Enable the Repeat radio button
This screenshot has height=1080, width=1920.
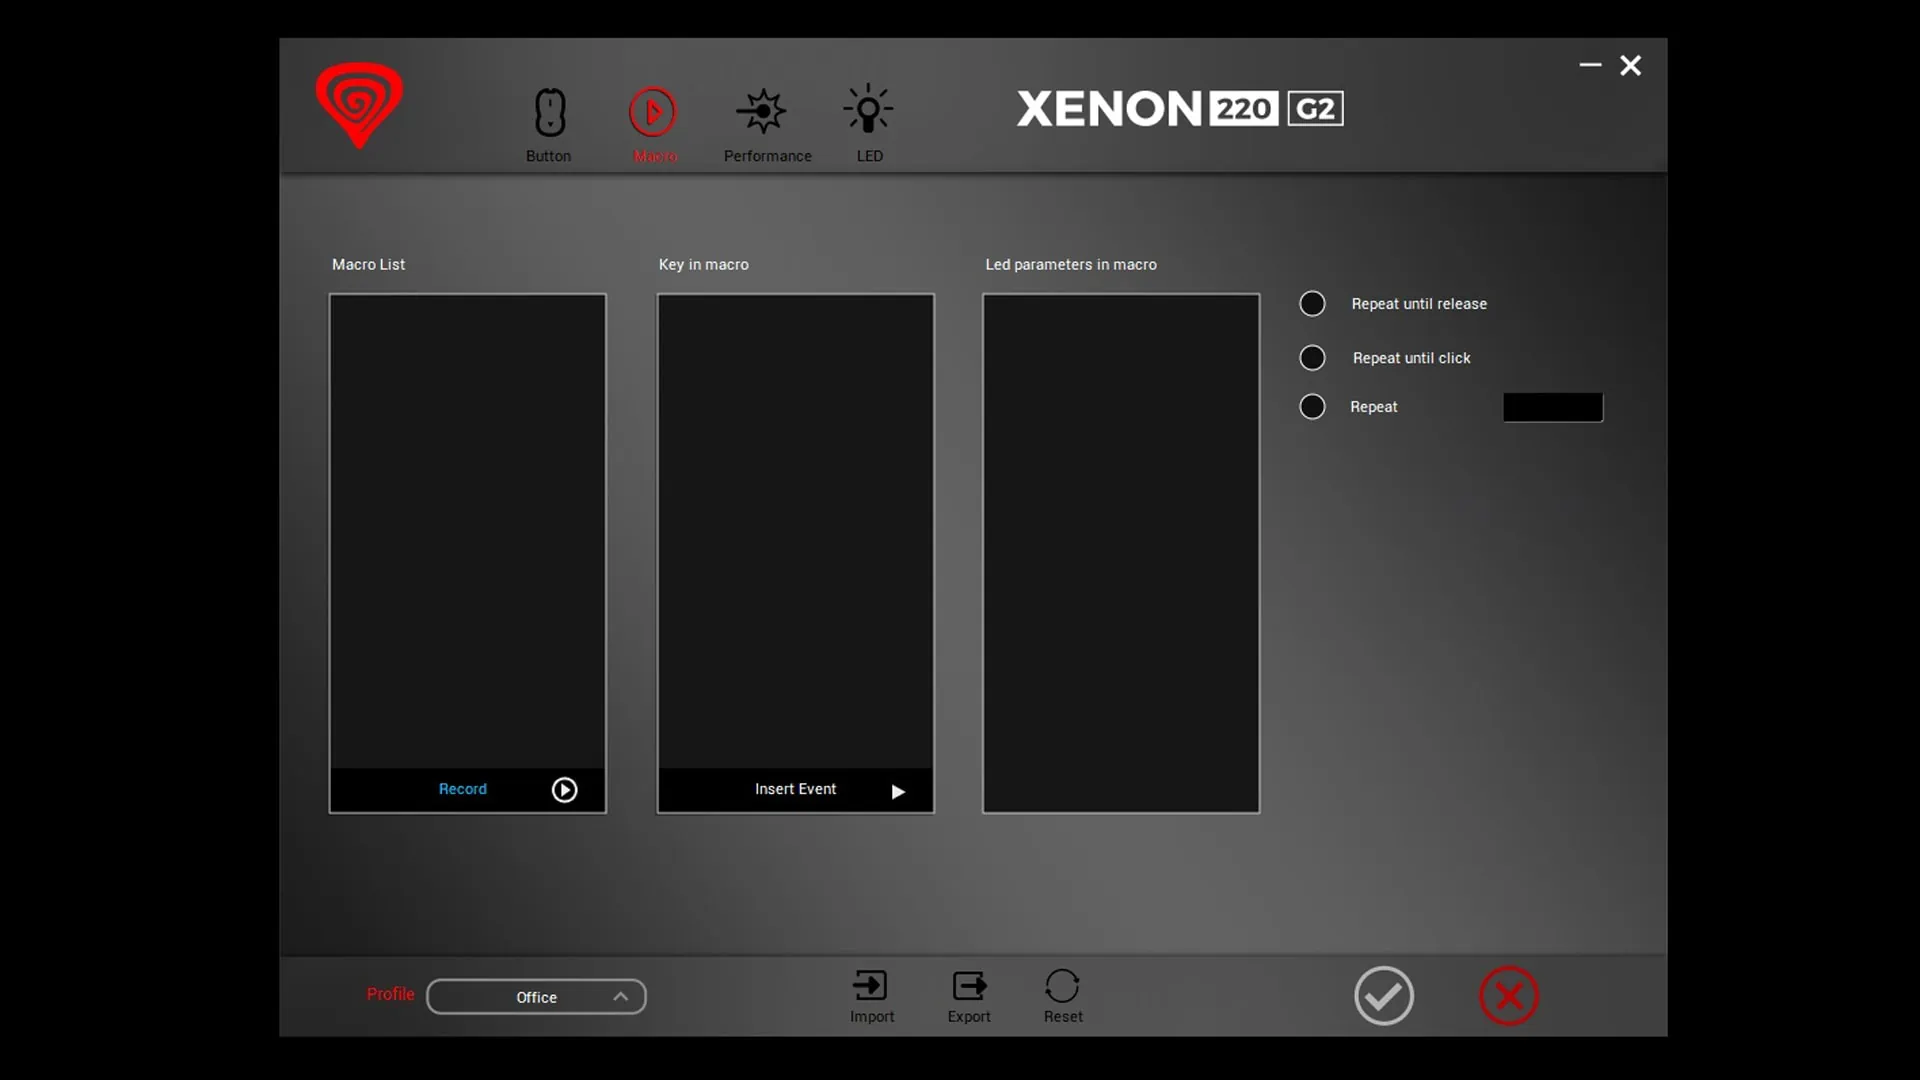coord(1312,407)
